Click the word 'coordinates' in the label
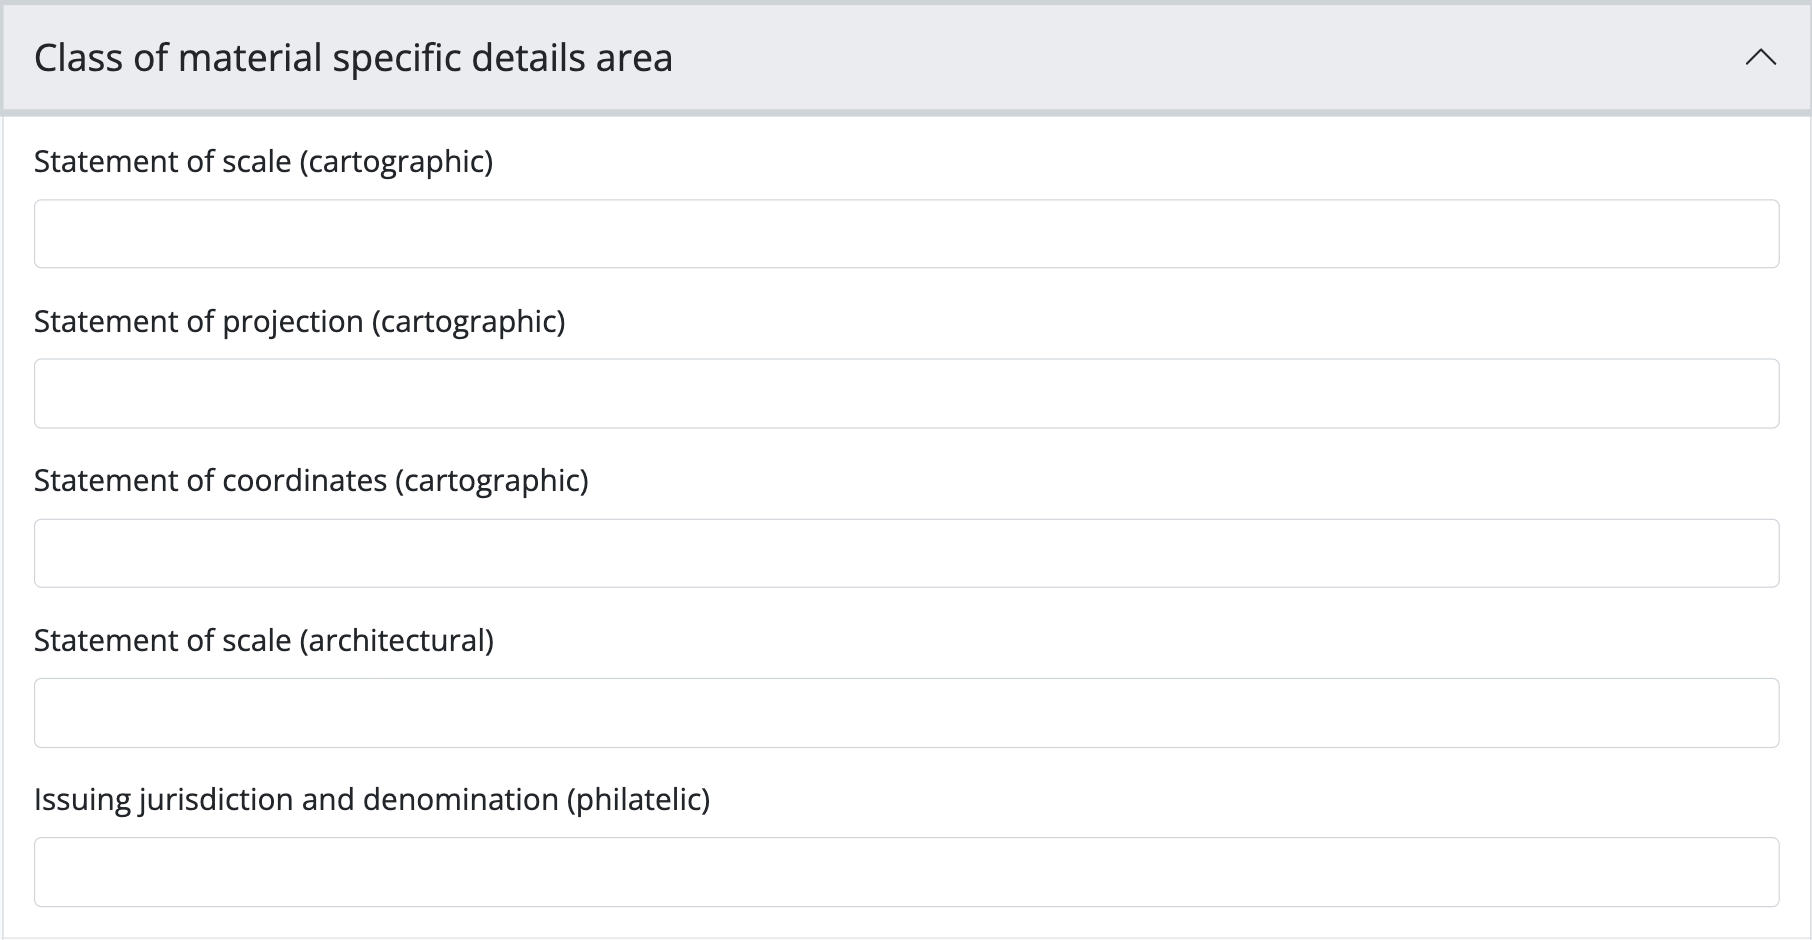 tap(304, 481)
